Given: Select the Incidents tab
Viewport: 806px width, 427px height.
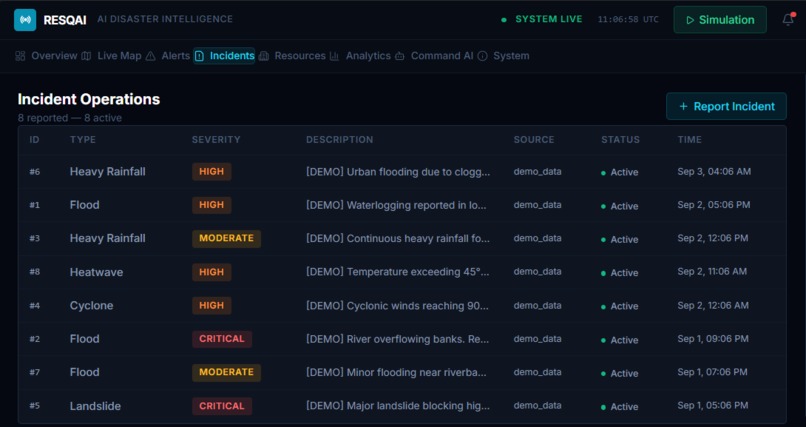Looking at the screenshot, I should point(224,56).
